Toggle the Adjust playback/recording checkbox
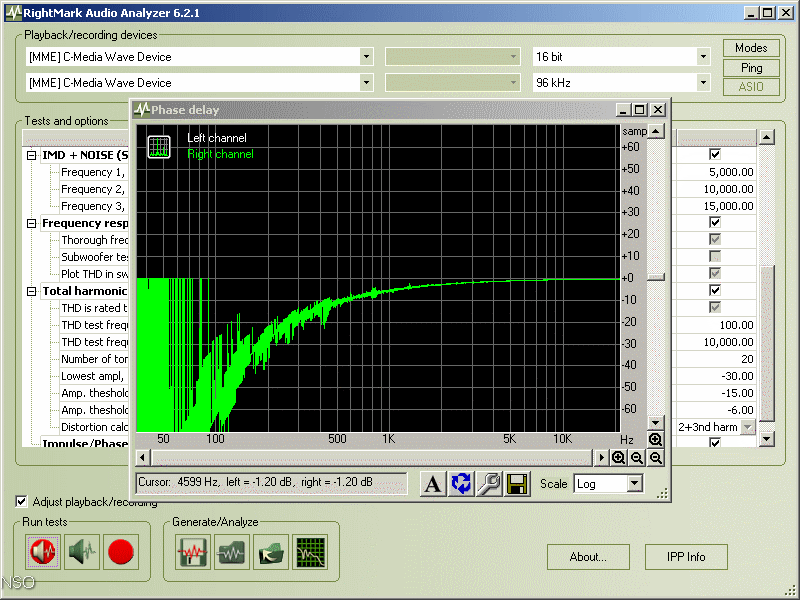Screen dimensions: 800x600 [21, 502]
